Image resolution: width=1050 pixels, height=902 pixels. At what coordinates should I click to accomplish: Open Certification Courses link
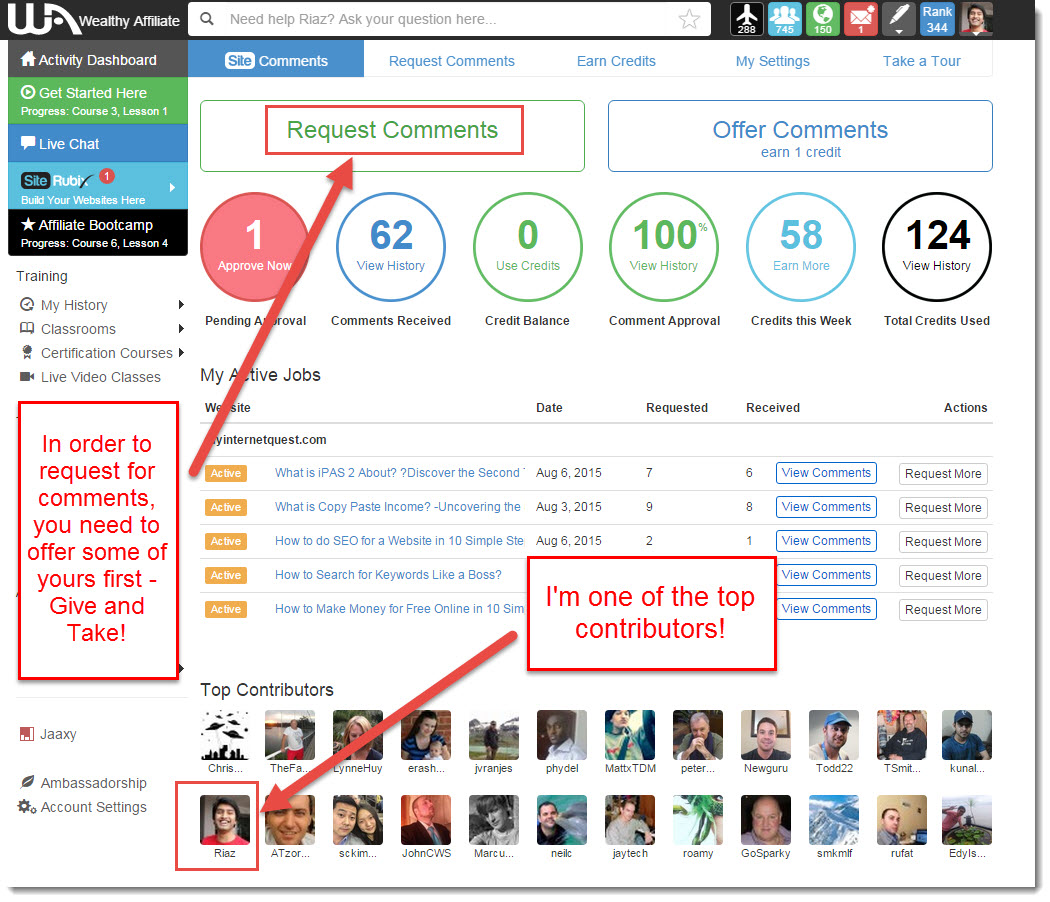[106, 353]
